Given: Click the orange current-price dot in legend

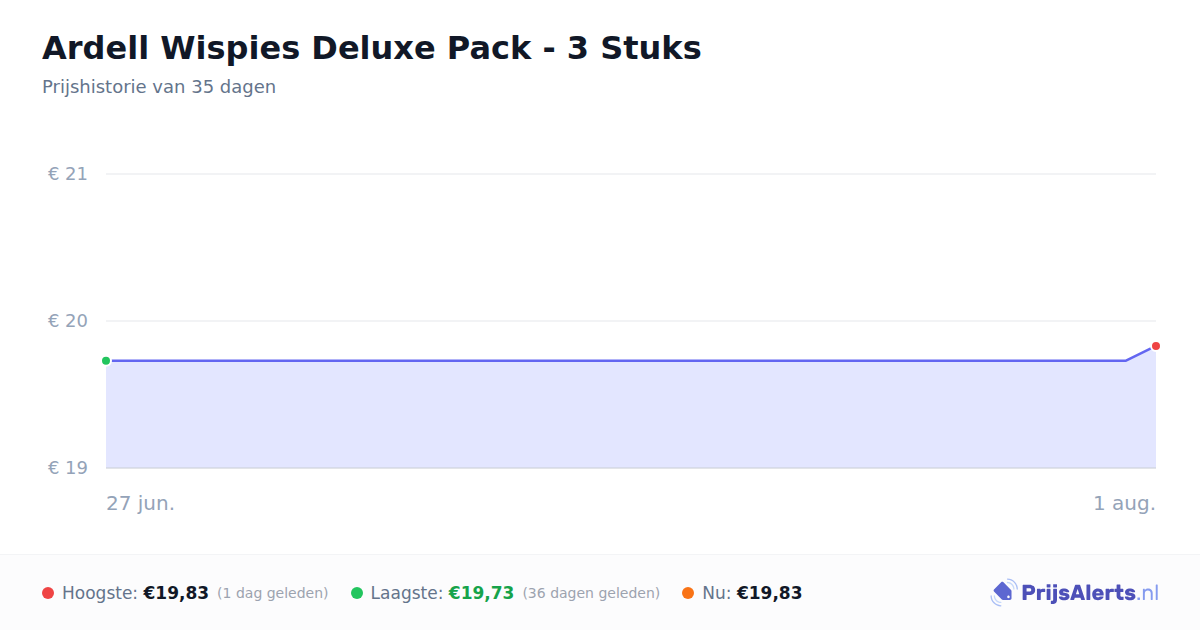Looking at the screenshot, I should pos(688,593).
